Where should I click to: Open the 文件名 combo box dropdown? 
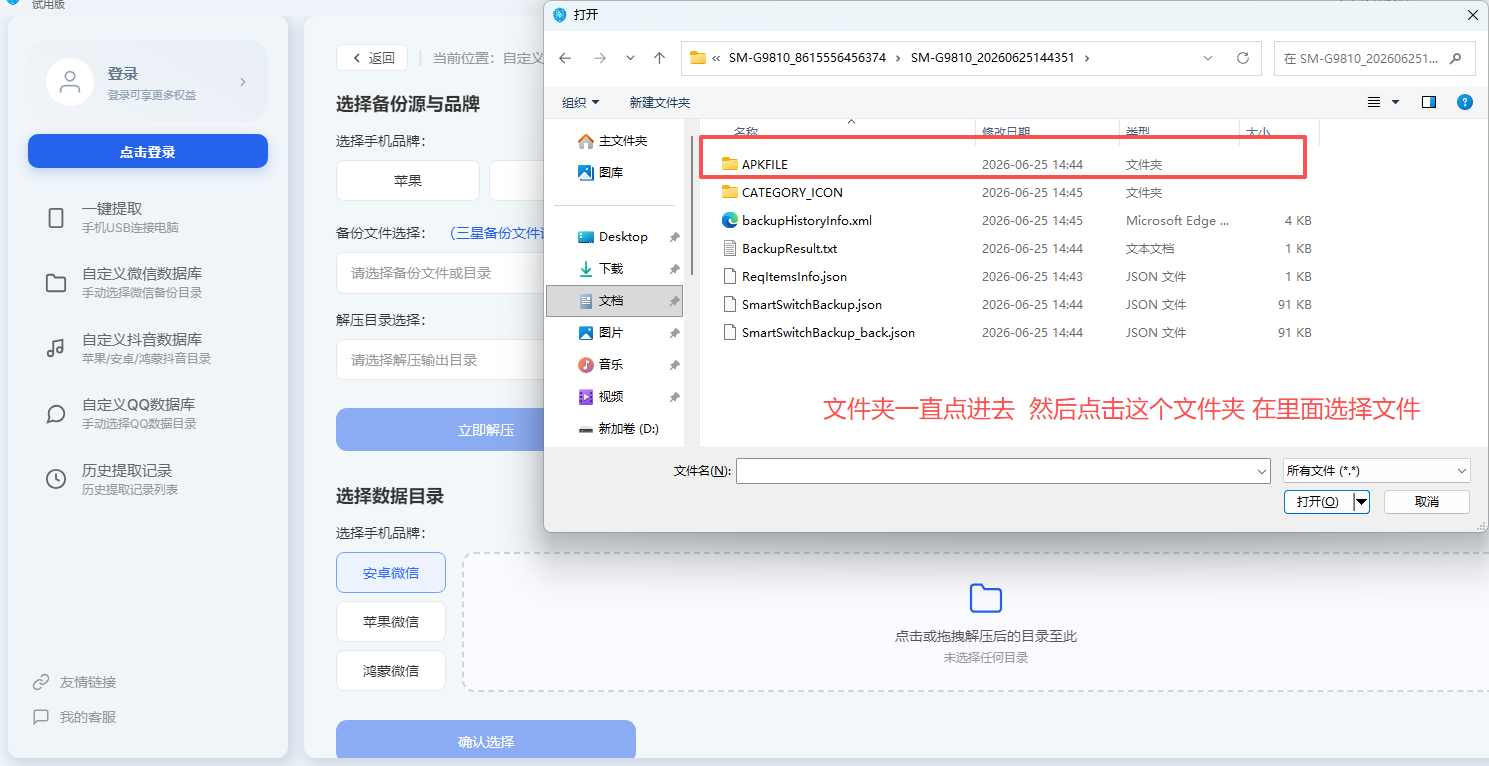pyautogui.click(x=1262, y=470)
